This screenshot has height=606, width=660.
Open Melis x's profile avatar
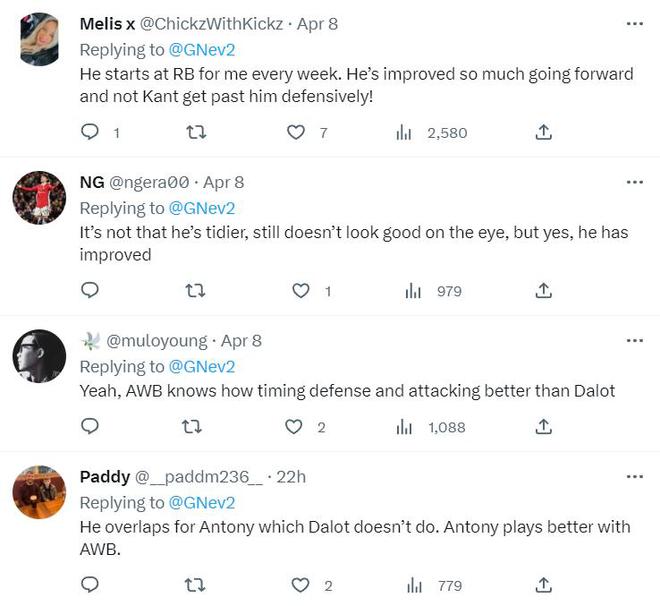[40, 40]
